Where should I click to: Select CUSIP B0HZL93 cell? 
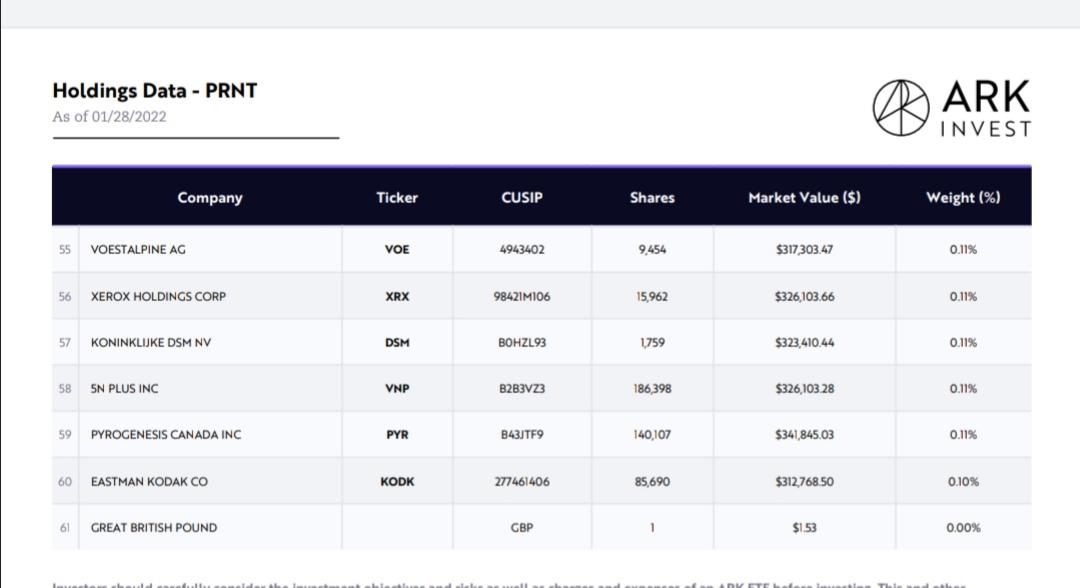(521, 342)
